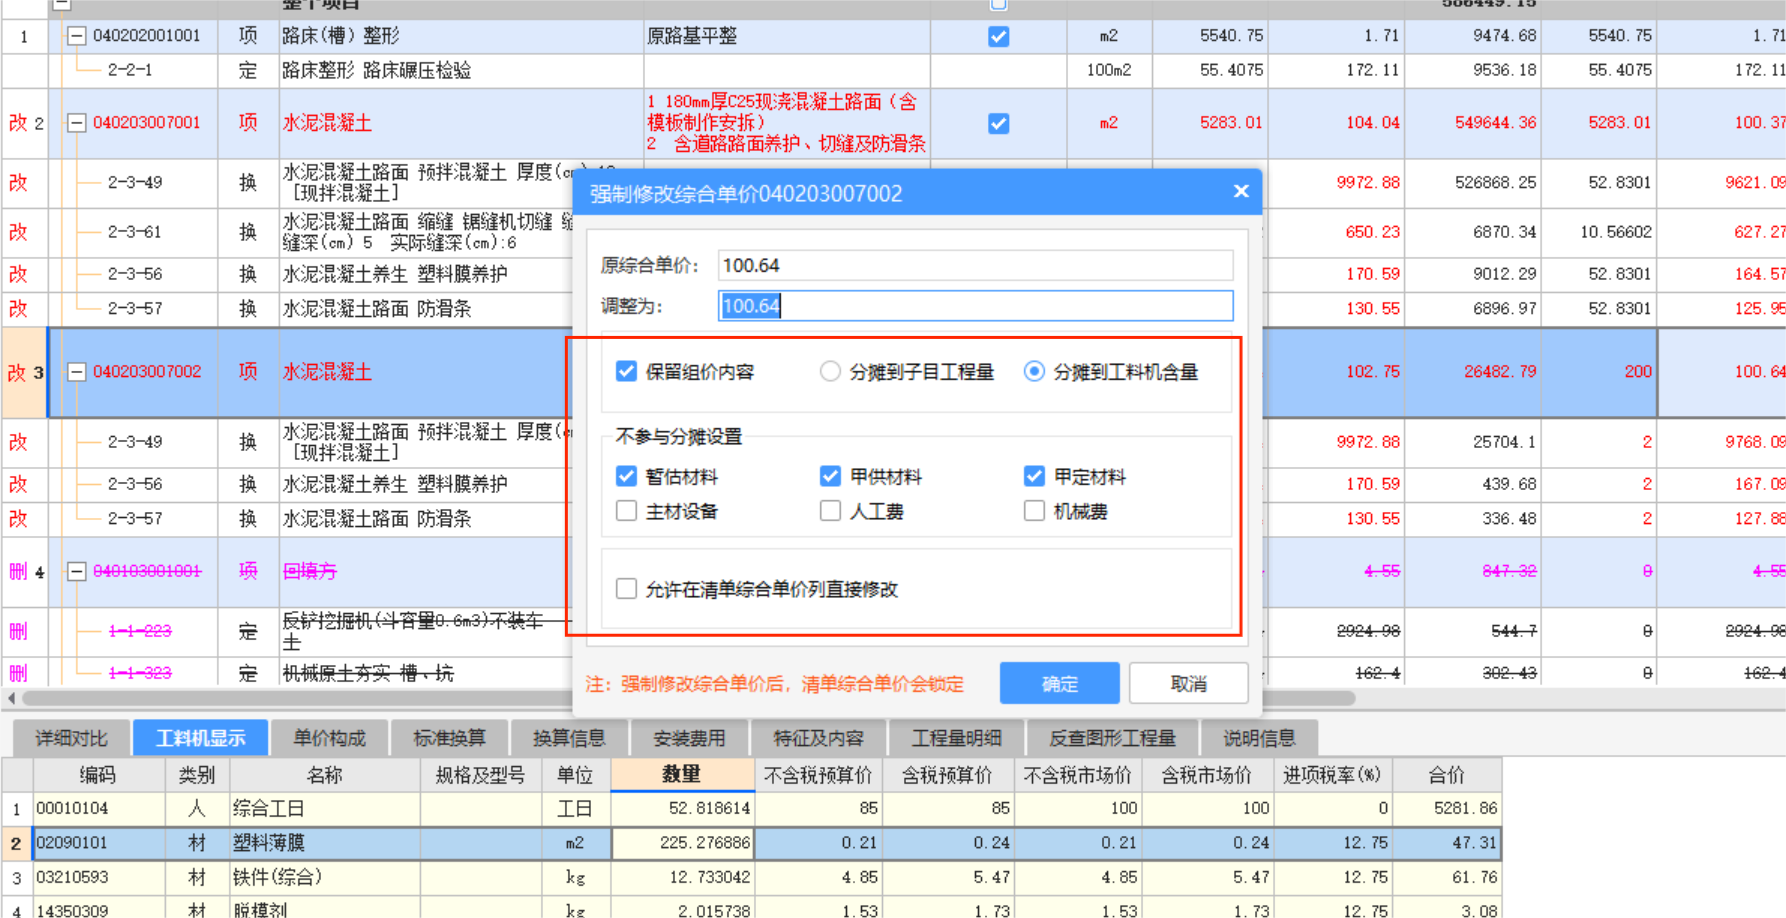Enable the 人工费 checkbox

(x=830, y=511)
